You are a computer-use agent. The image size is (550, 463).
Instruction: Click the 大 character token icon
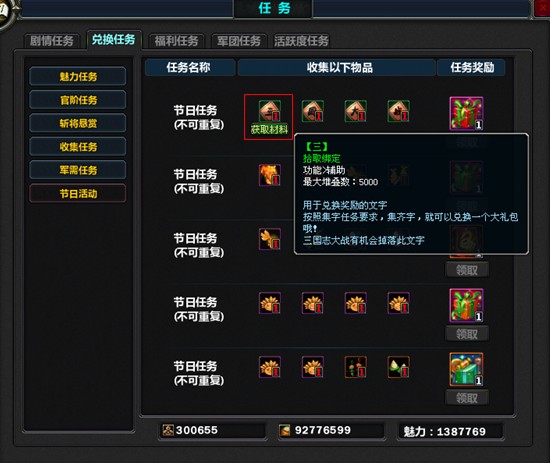coord(355,111)
